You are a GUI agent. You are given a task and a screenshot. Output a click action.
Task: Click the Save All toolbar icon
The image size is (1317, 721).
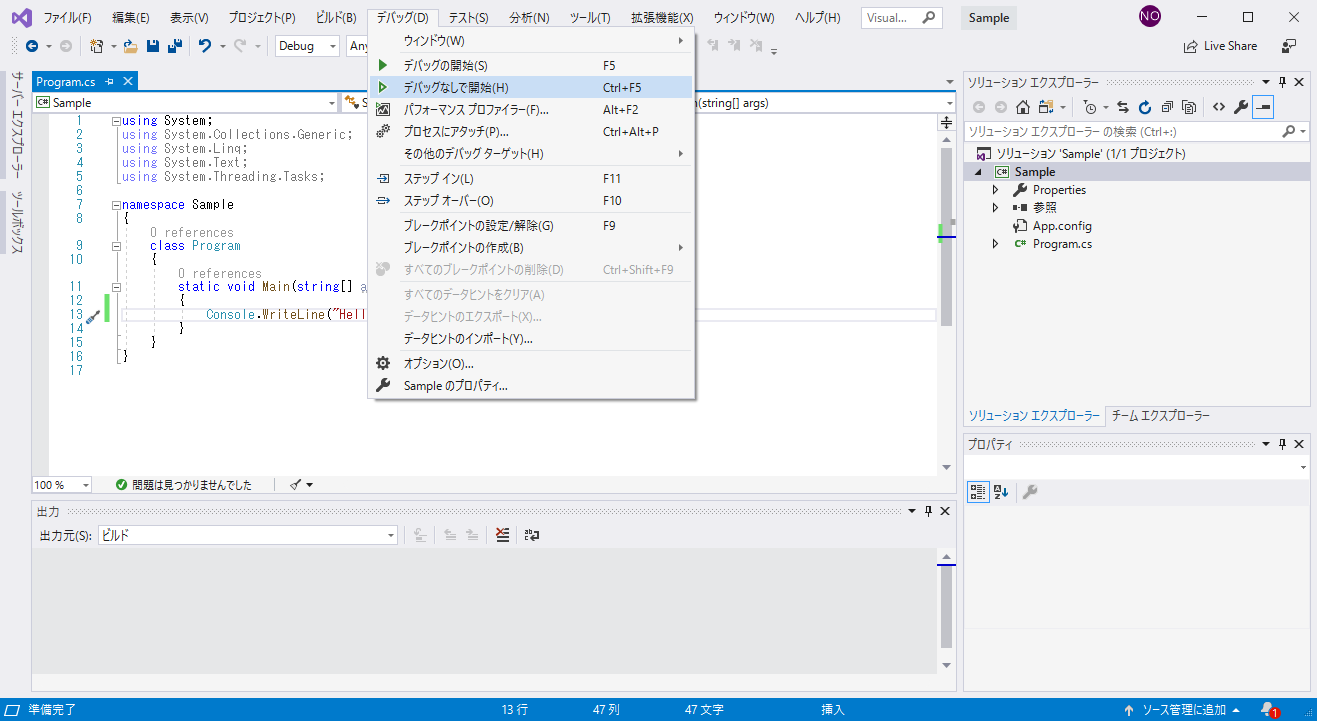coord(174,46)
